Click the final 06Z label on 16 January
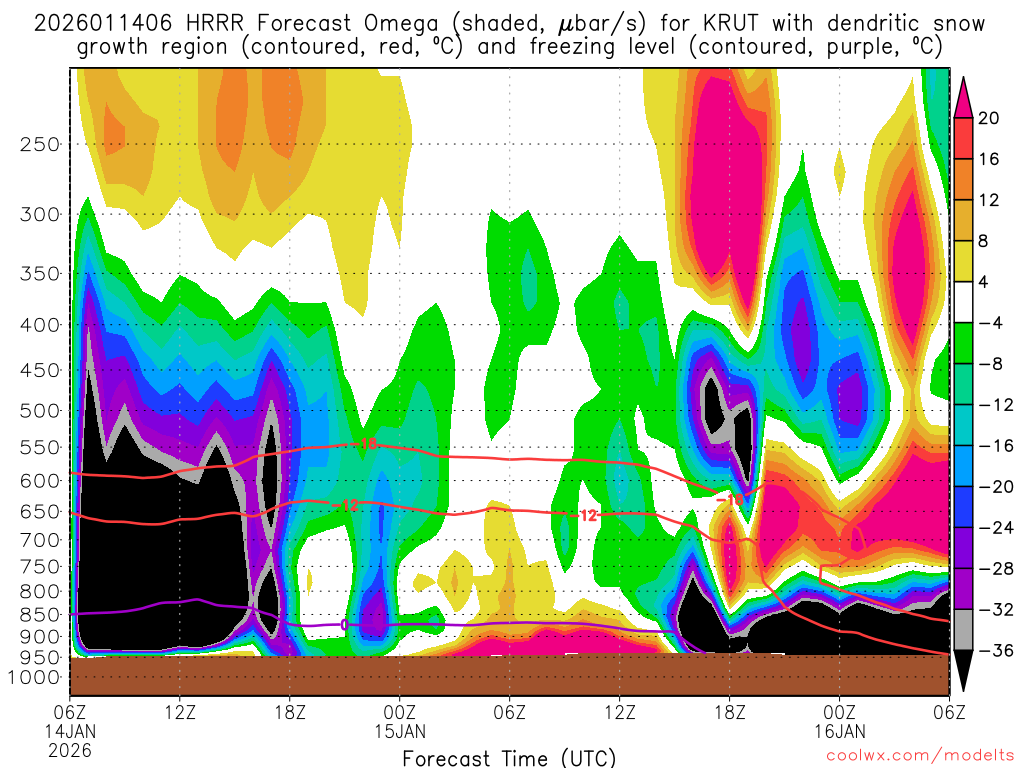The height and width of the screenshot is (768, 1024). click(949, 712)
